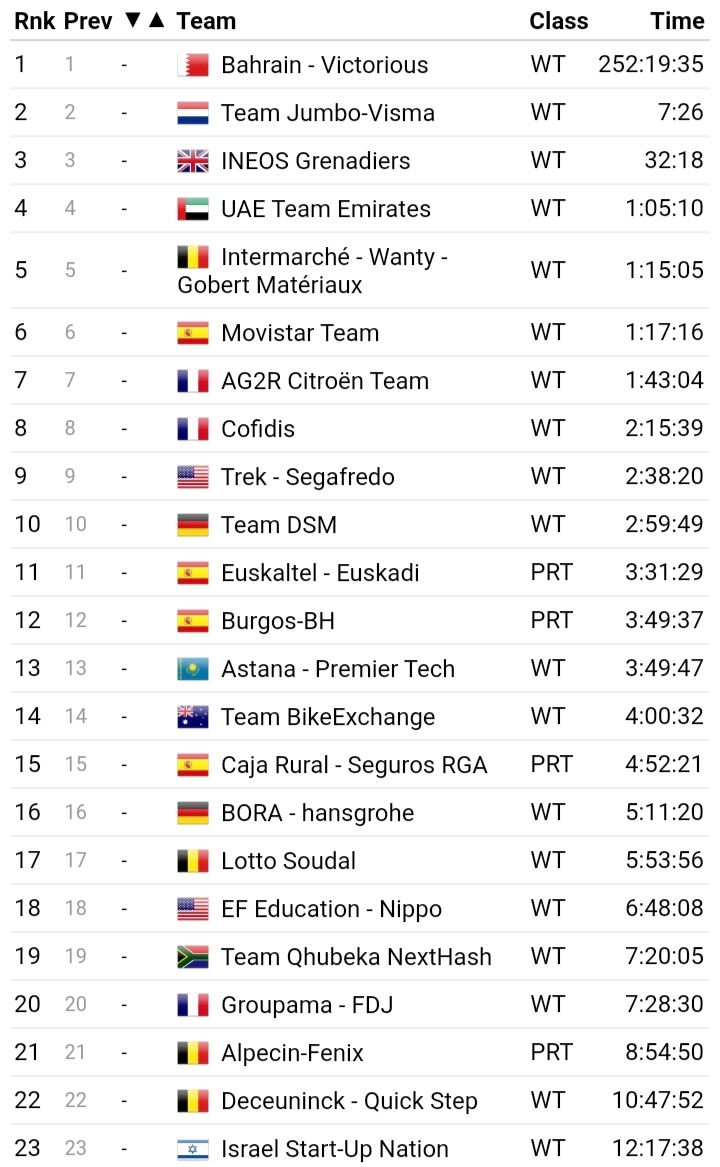
Task: Click the UAE flag beside UAE Team Emirates
Action: point(193,209)
